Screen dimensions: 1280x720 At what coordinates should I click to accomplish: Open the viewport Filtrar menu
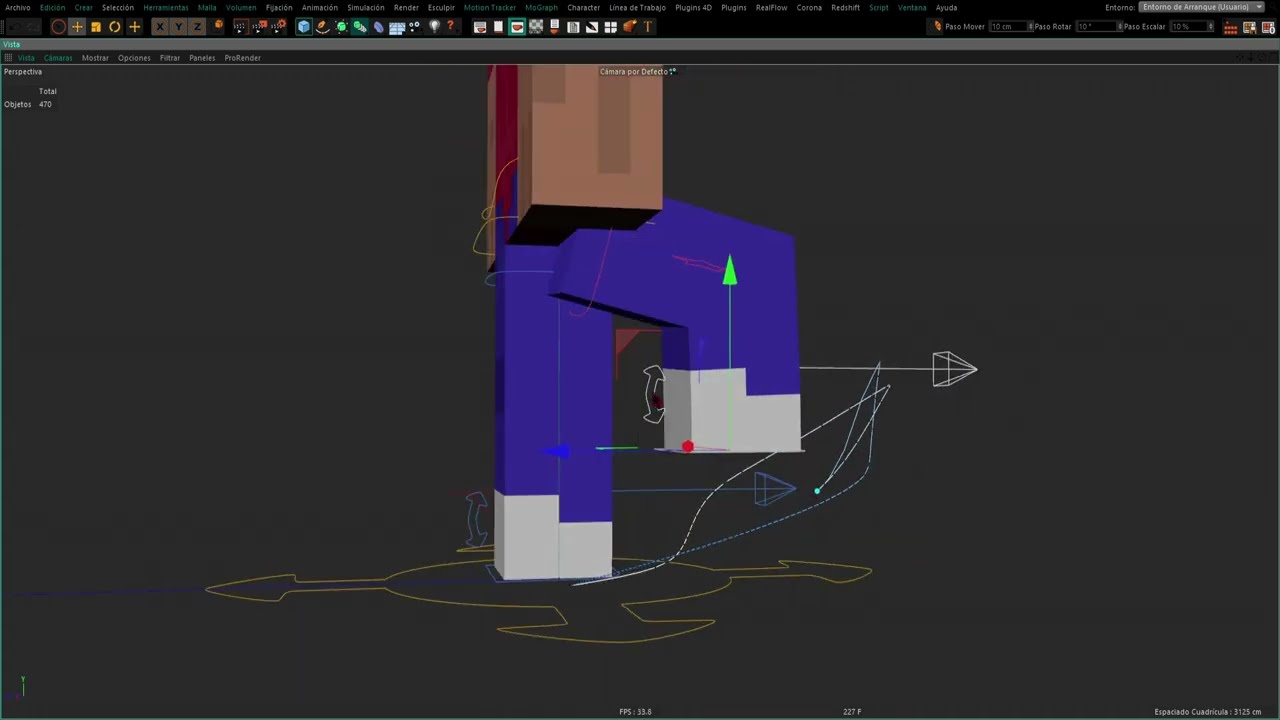click(170, 58)
